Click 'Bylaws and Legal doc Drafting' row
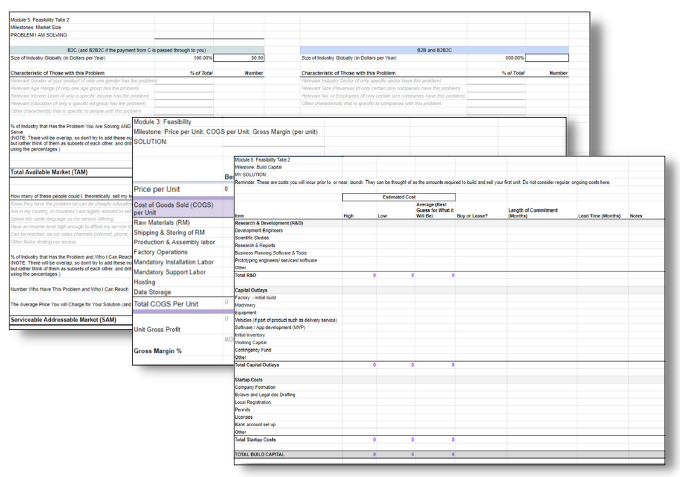This screenshot has height=477, width=680. pos(265,395)
